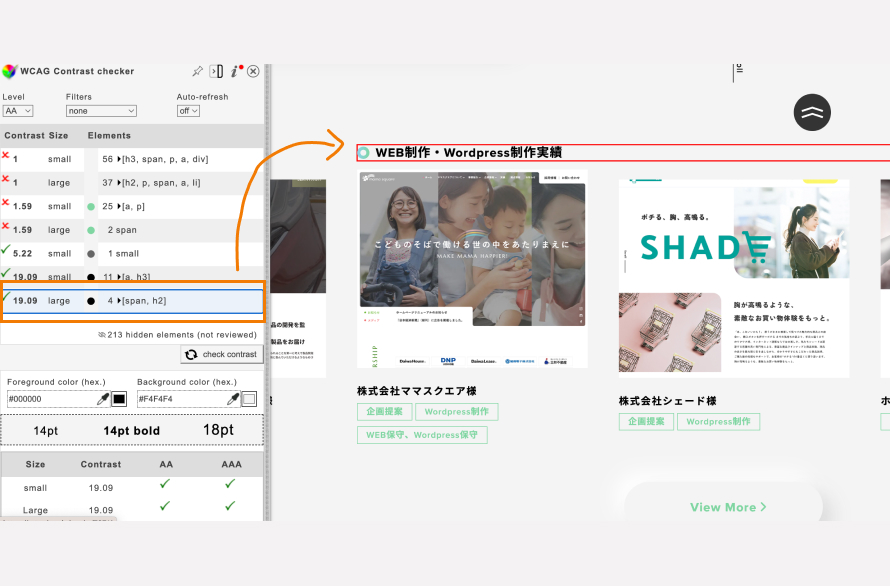Click the dock panel side icon
The height and width of the screenshot is (586, 890).
(x=216, y=72)
